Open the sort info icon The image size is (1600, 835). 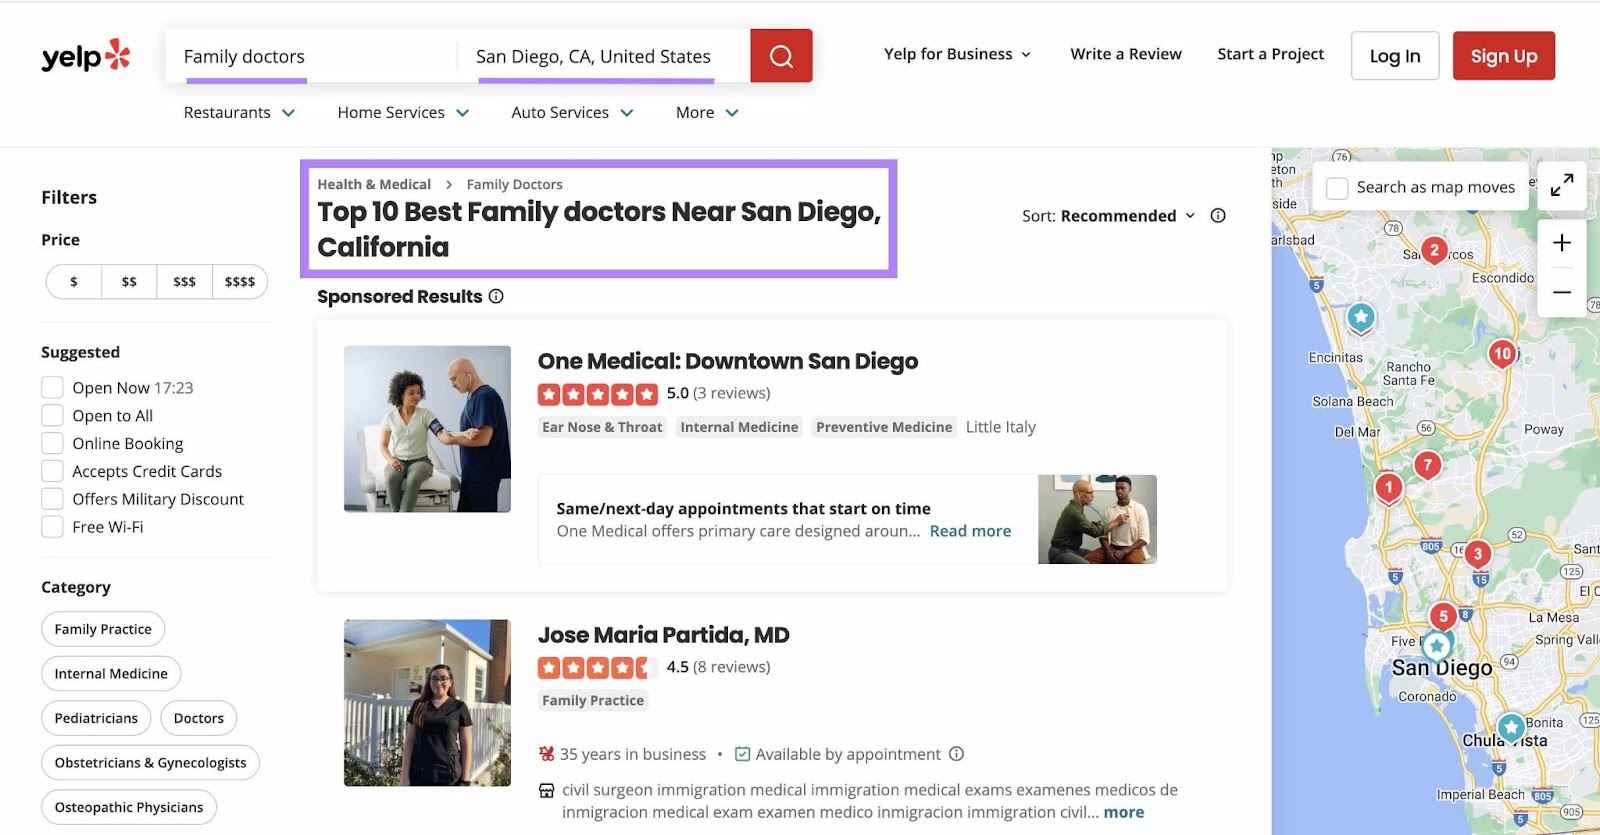(x=1218, y=215)
